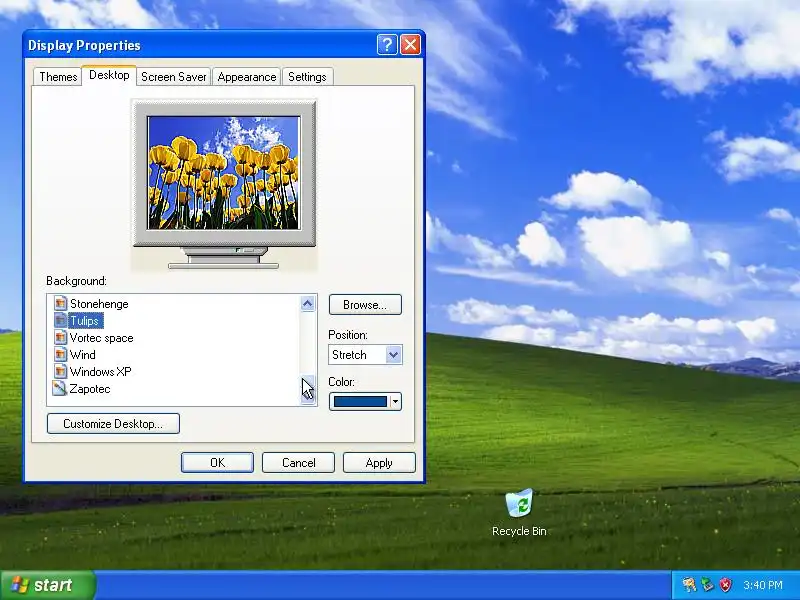This screenshot has height=600, width=800.
Task: Open the Screen Saver tab
Action: pyautogui.click(x=173, y=77)
